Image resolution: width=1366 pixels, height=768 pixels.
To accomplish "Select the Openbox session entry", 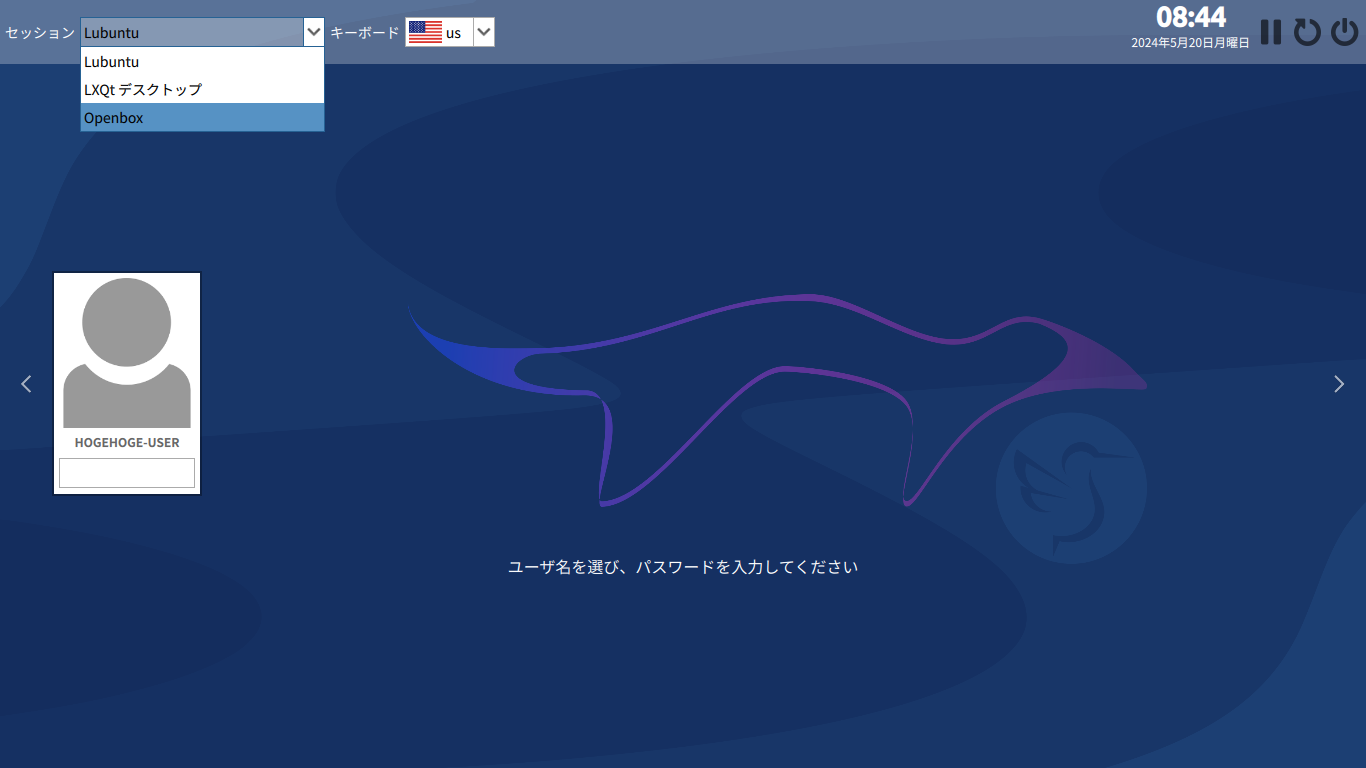I will click(x=203, y=118).
